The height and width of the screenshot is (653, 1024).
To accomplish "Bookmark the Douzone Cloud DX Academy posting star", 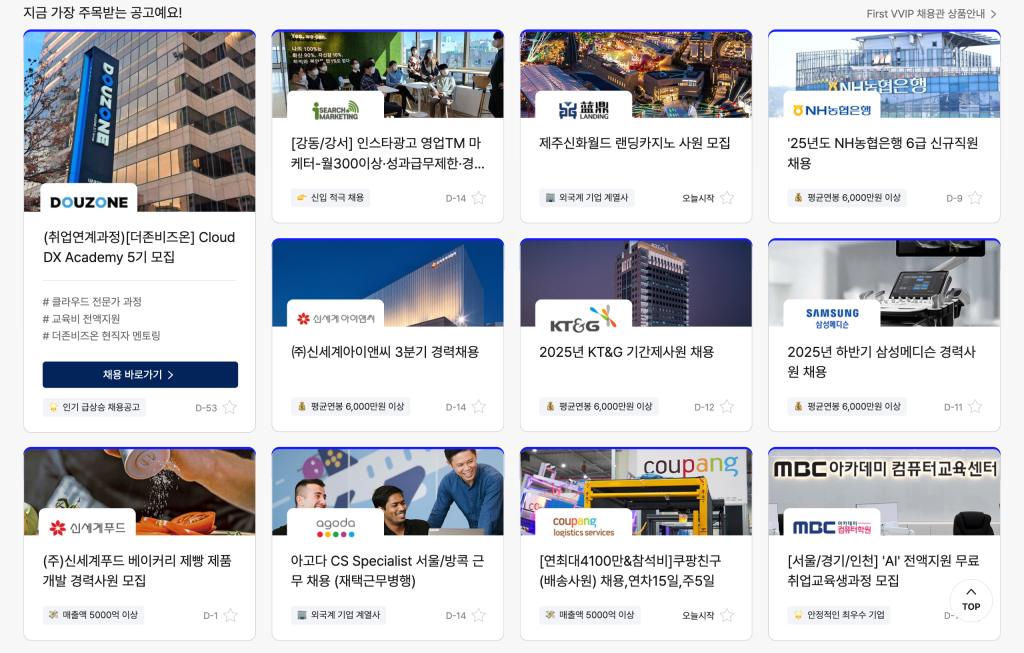I will 230,407.
